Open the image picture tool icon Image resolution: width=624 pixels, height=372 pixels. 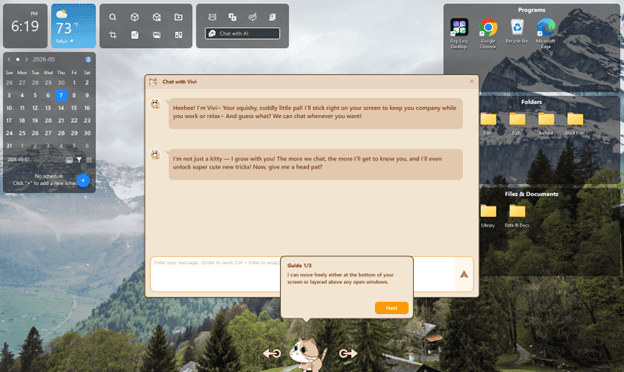[x=157, y=35]
